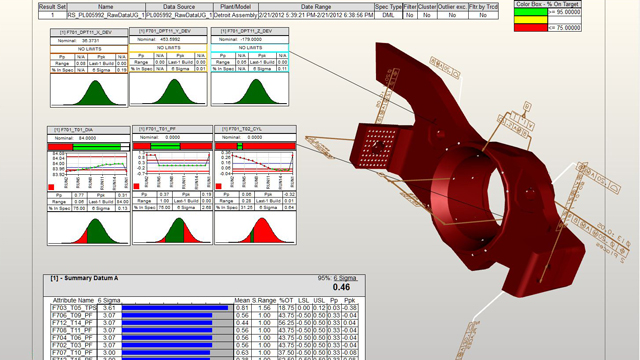Click the F701_DPT11_Z_DEV panel title
This screenshot has height=360, width=640.
[x=250, y=31]
